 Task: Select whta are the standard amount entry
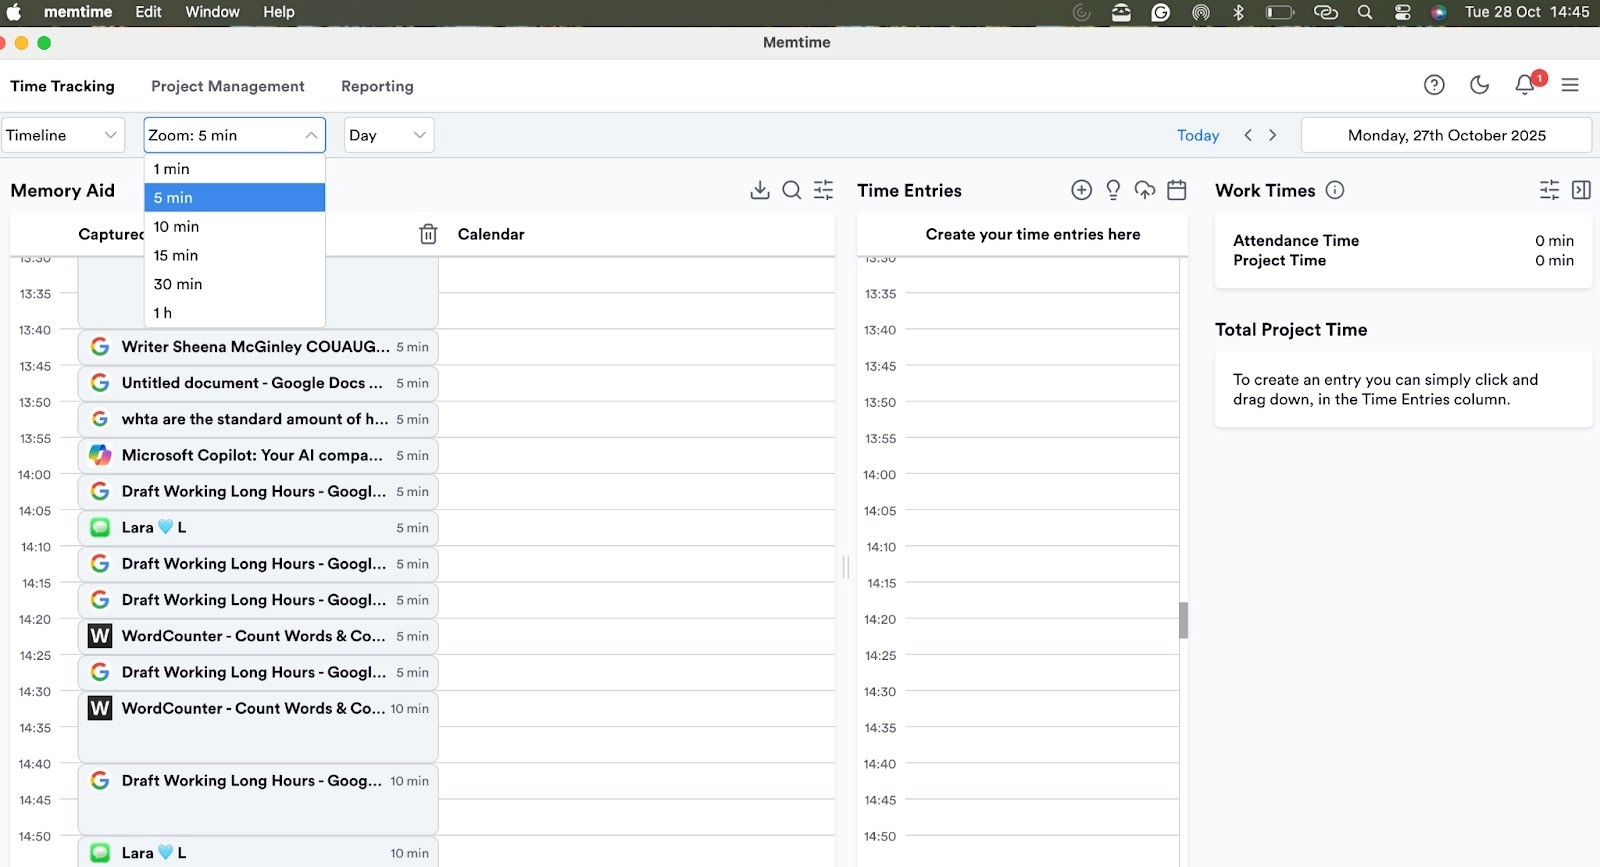258,419
